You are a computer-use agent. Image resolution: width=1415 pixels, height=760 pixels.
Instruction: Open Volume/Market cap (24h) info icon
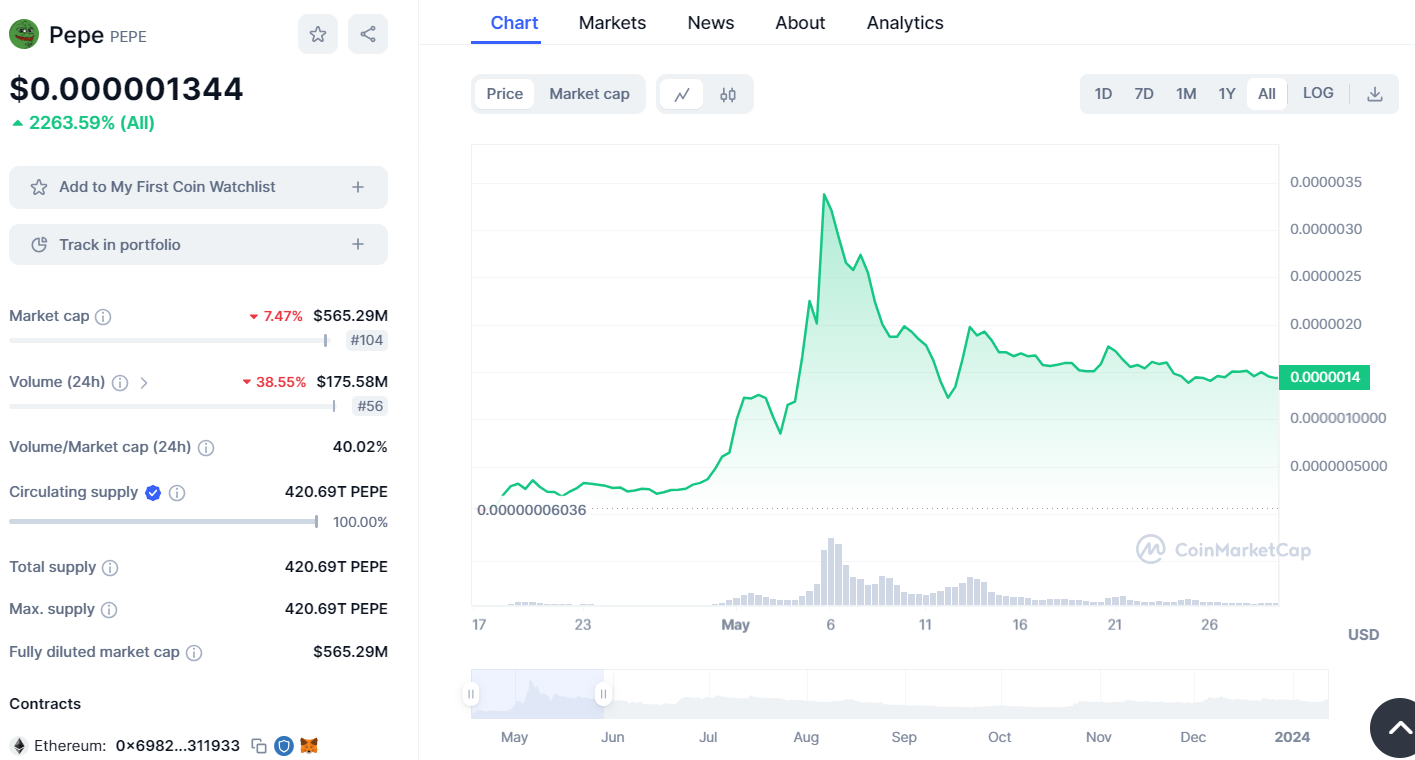click(x=206, y=447)
